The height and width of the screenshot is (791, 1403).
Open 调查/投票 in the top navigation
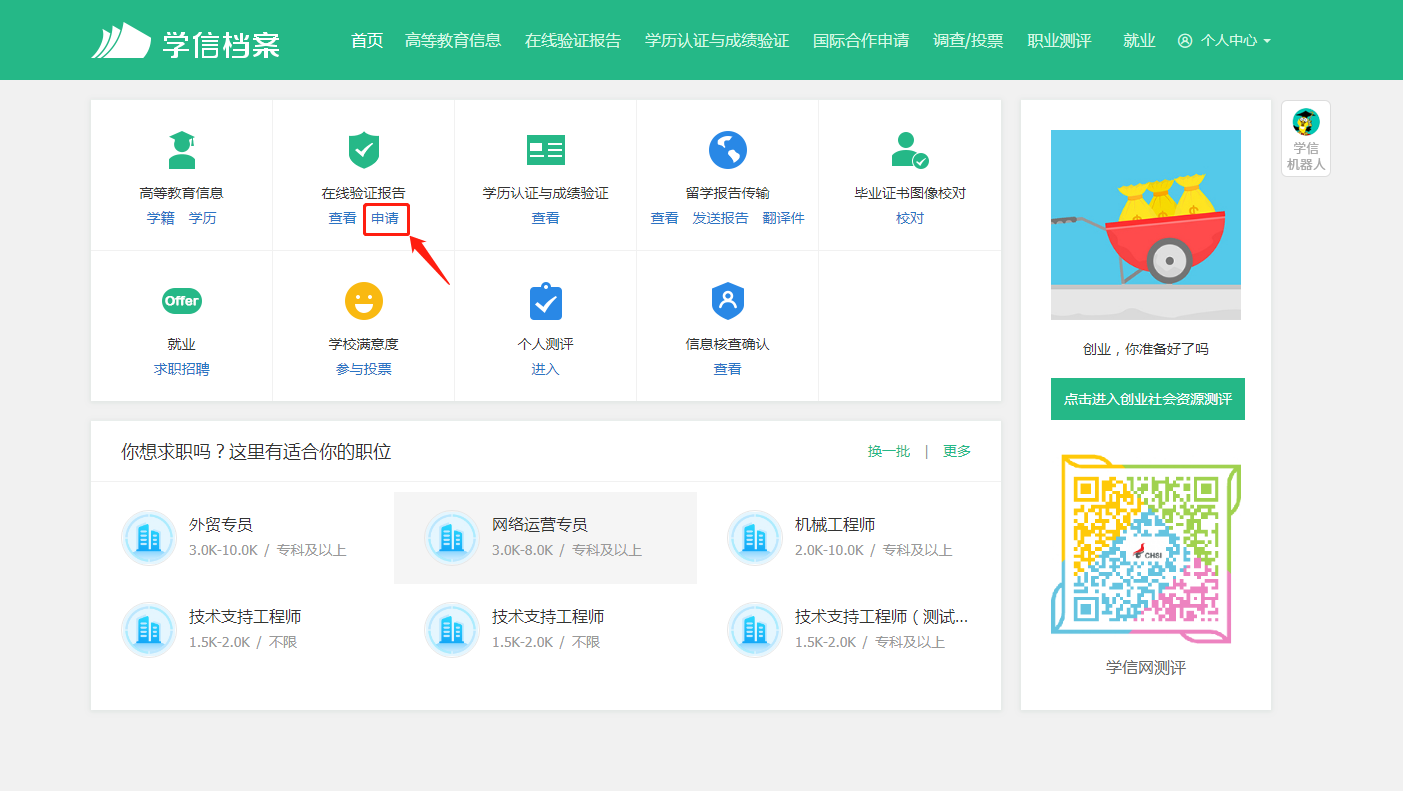tap(968, 41)
